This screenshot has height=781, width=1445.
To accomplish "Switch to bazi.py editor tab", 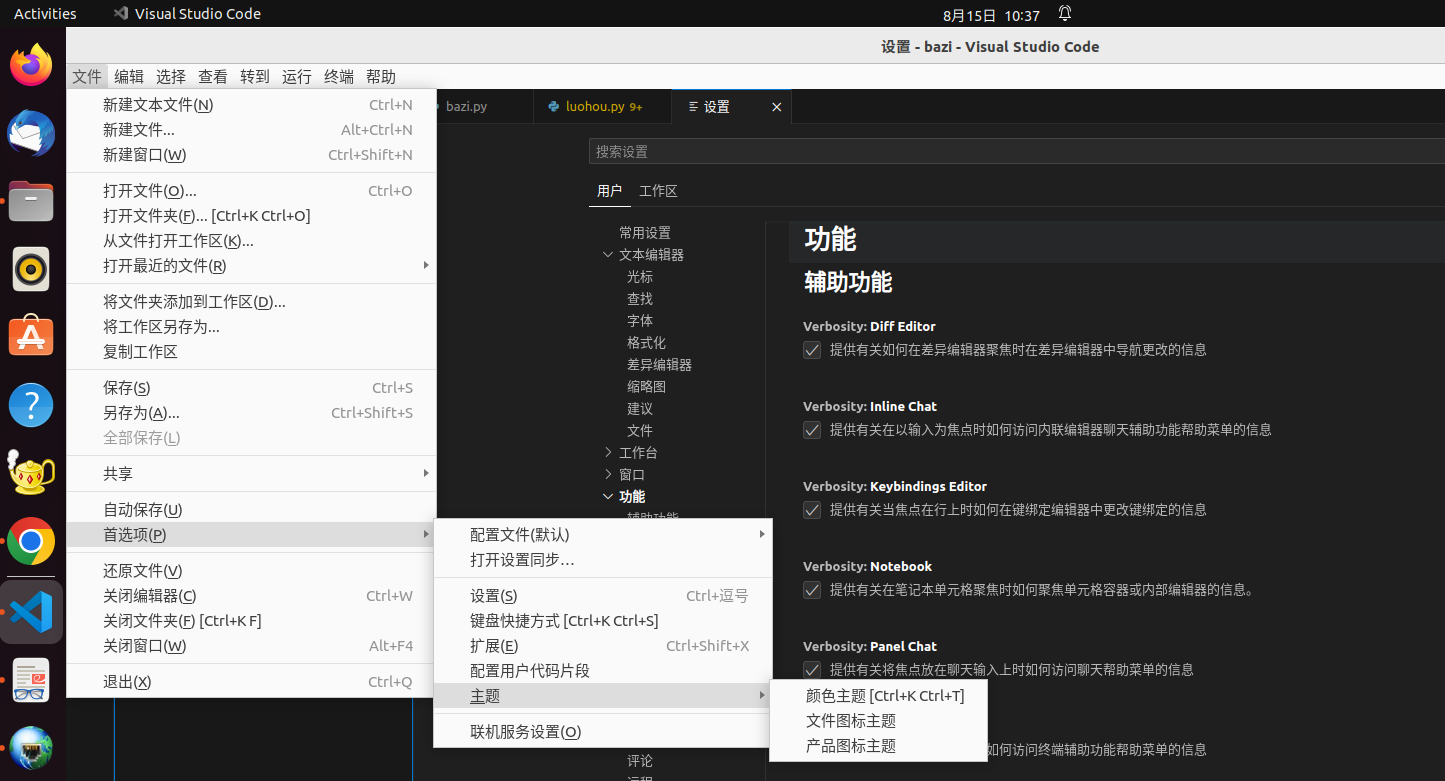I will pyautogui.click(x=484, y=107).
